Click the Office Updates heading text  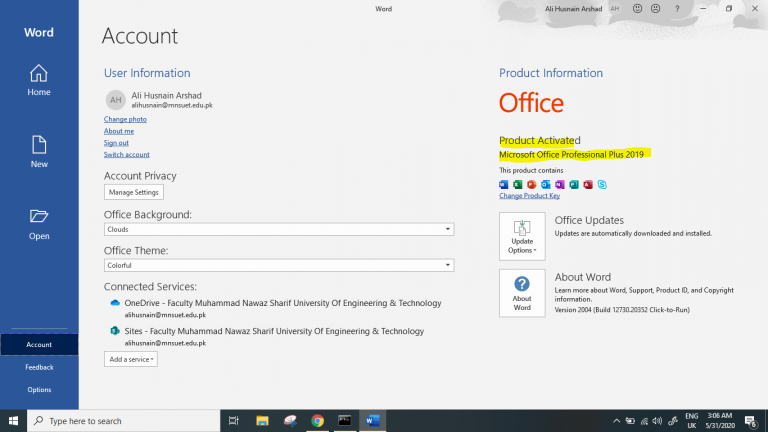[589, 220]
